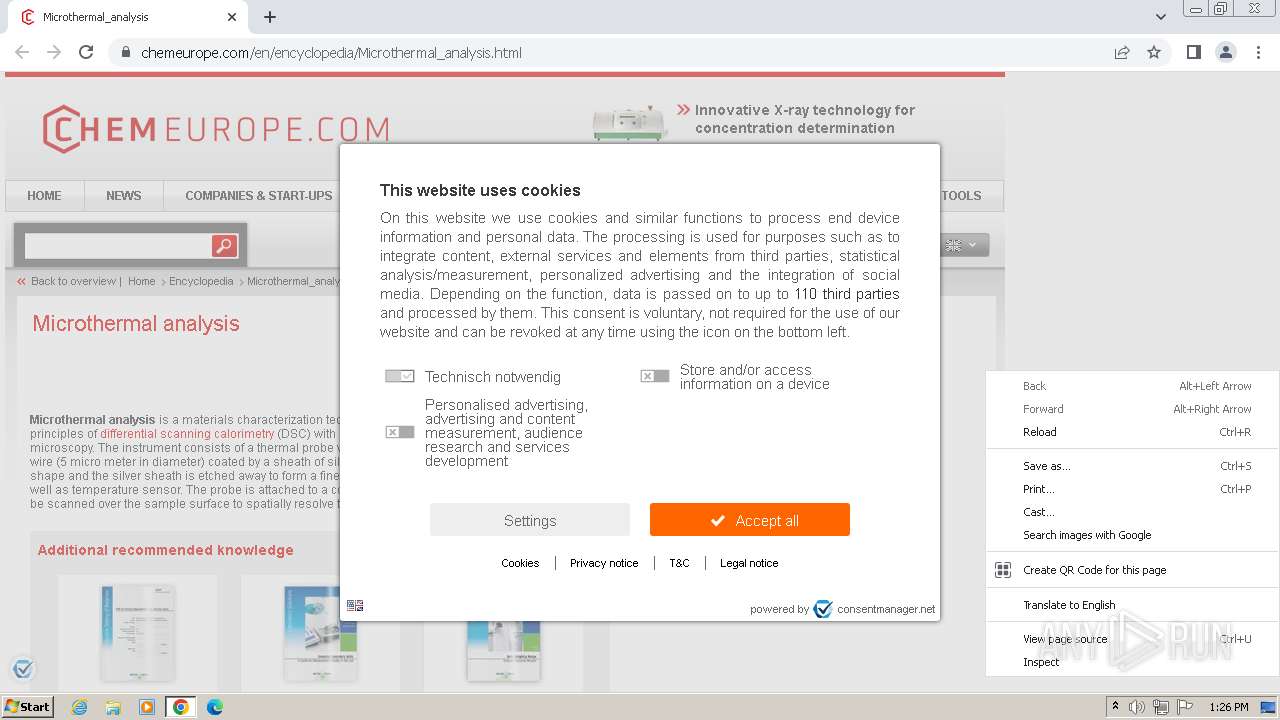Click the red search magnifier button

coord(224,246)
